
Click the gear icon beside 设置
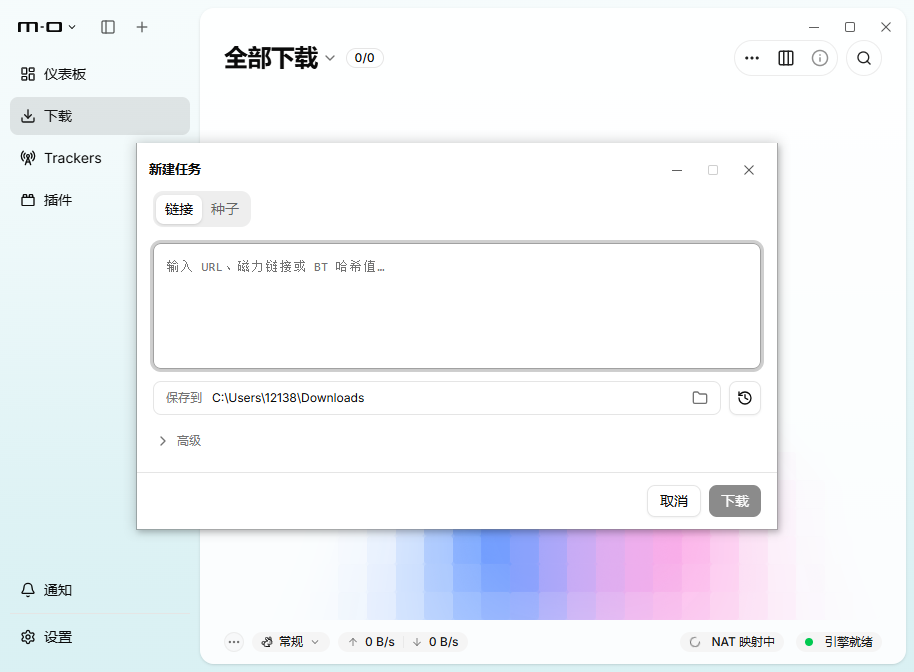[28, 637]
